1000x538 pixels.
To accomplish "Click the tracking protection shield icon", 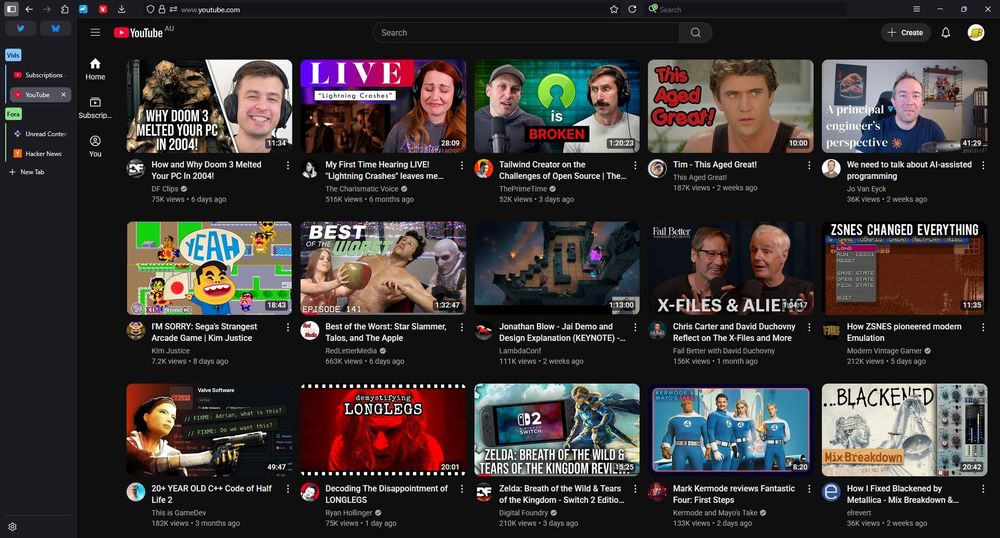I will (151, 10).
